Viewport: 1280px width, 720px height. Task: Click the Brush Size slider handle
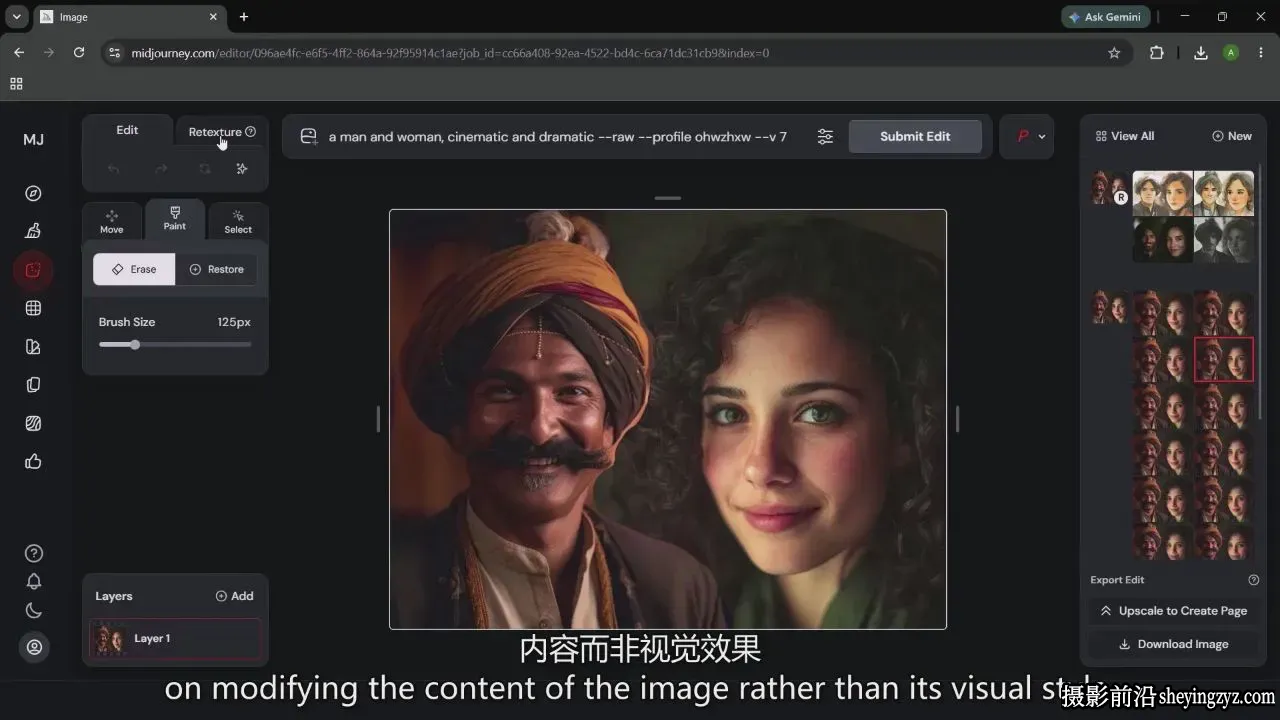[135, 345]
